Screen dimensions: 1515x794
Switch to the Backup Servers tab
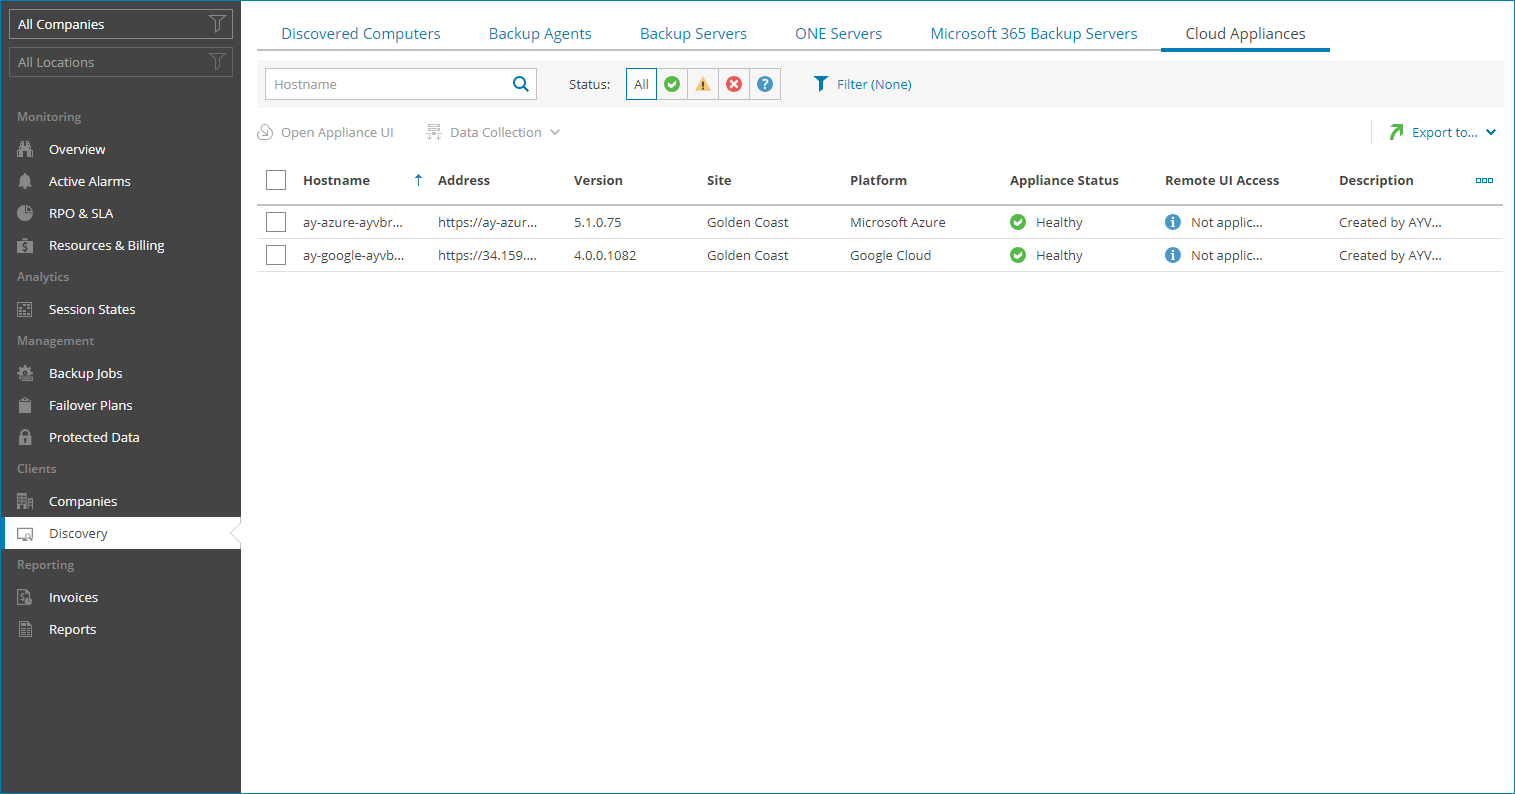[693, 33]
